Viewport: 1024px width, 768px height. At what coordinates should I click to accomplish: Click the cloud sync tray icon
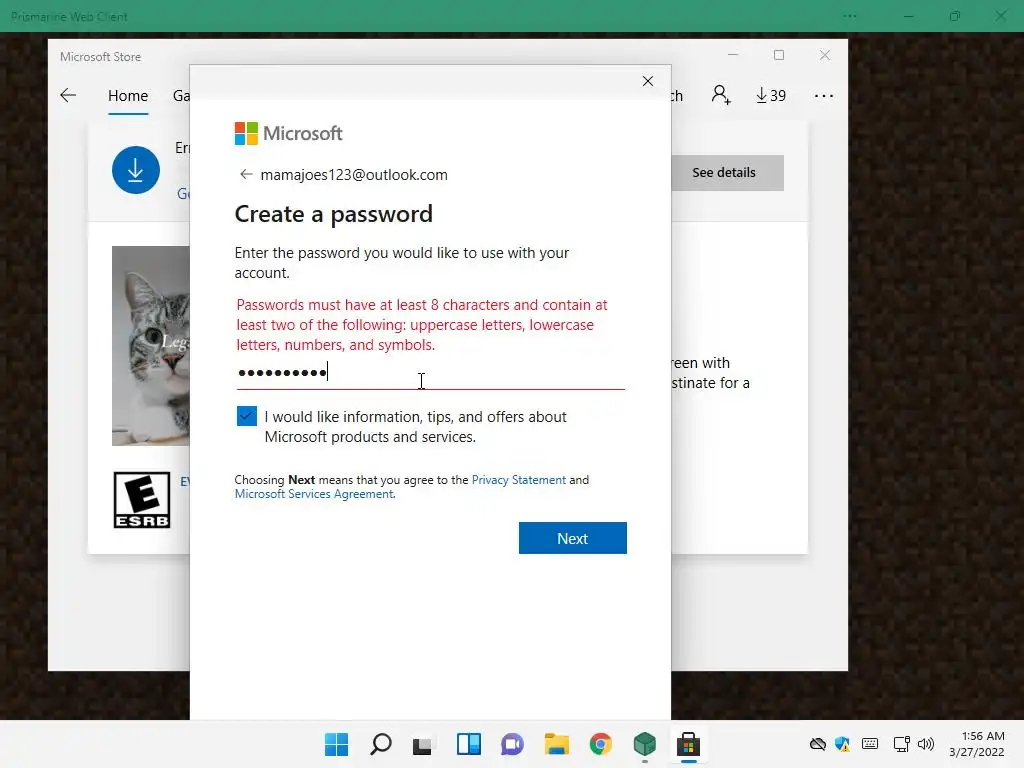(818, 744)
